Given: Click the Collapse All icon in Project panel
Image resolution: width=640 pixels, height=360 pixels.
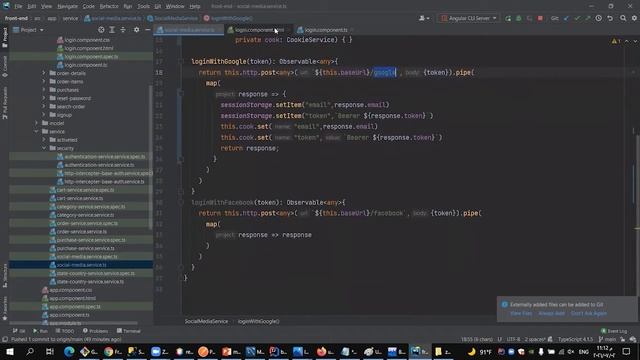Looking at the screenshot, I should coord(123,30).
